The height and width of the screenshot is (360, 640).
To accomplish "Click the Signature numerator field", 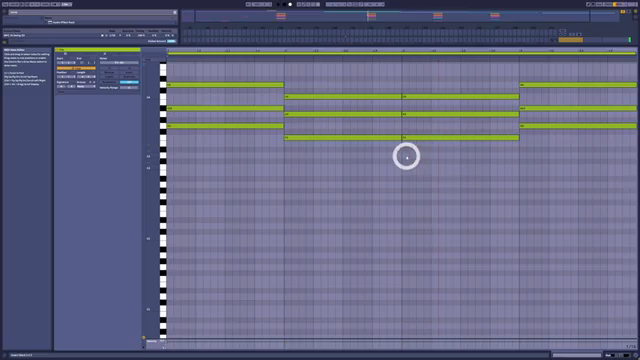I will [61, 87].
